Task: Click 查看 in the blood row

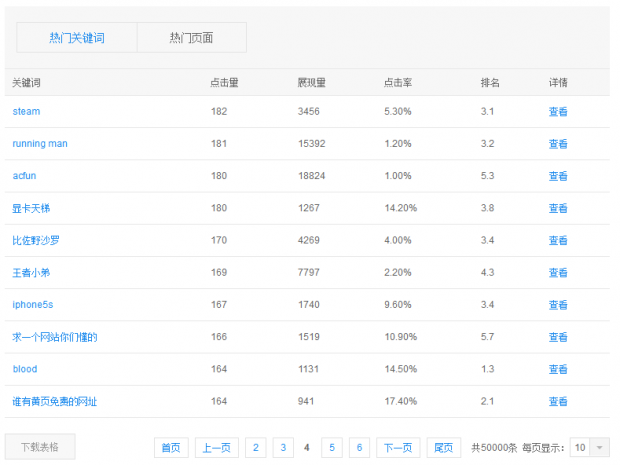Action: [x=558, y=369]
